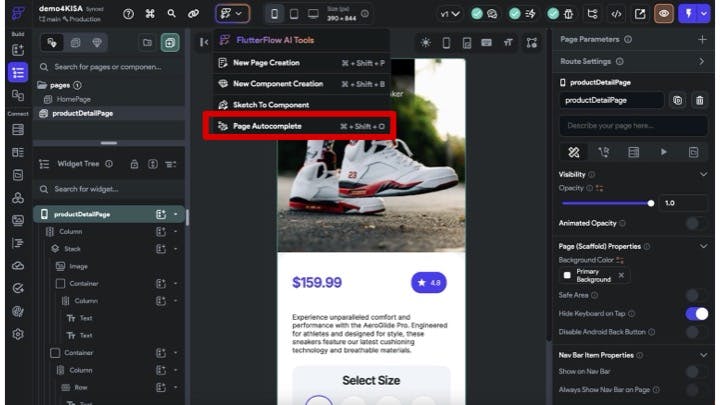Open the run mode dropdown arrow
The height and width of the screenshot is (405, 720).
point(704,14)
